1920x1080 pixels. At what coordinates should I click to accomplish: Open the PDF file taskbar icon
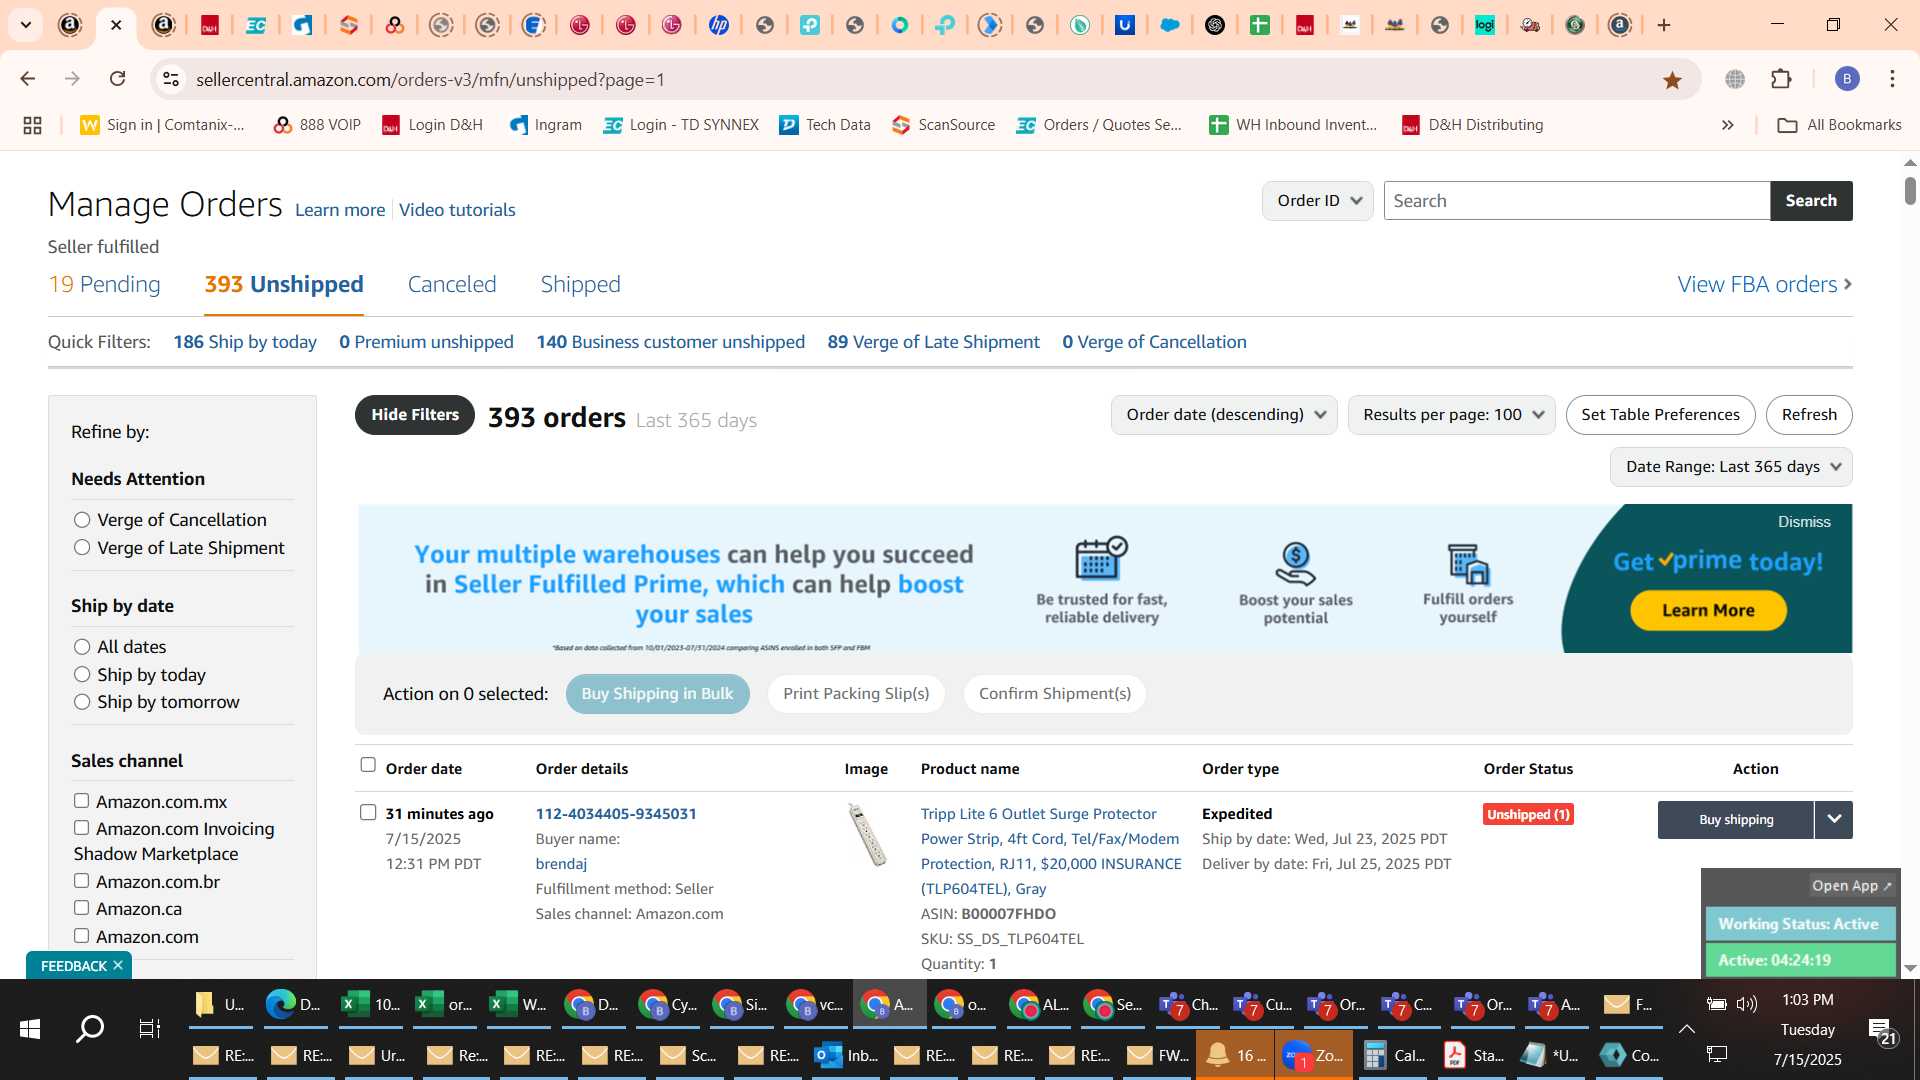1474,1055
